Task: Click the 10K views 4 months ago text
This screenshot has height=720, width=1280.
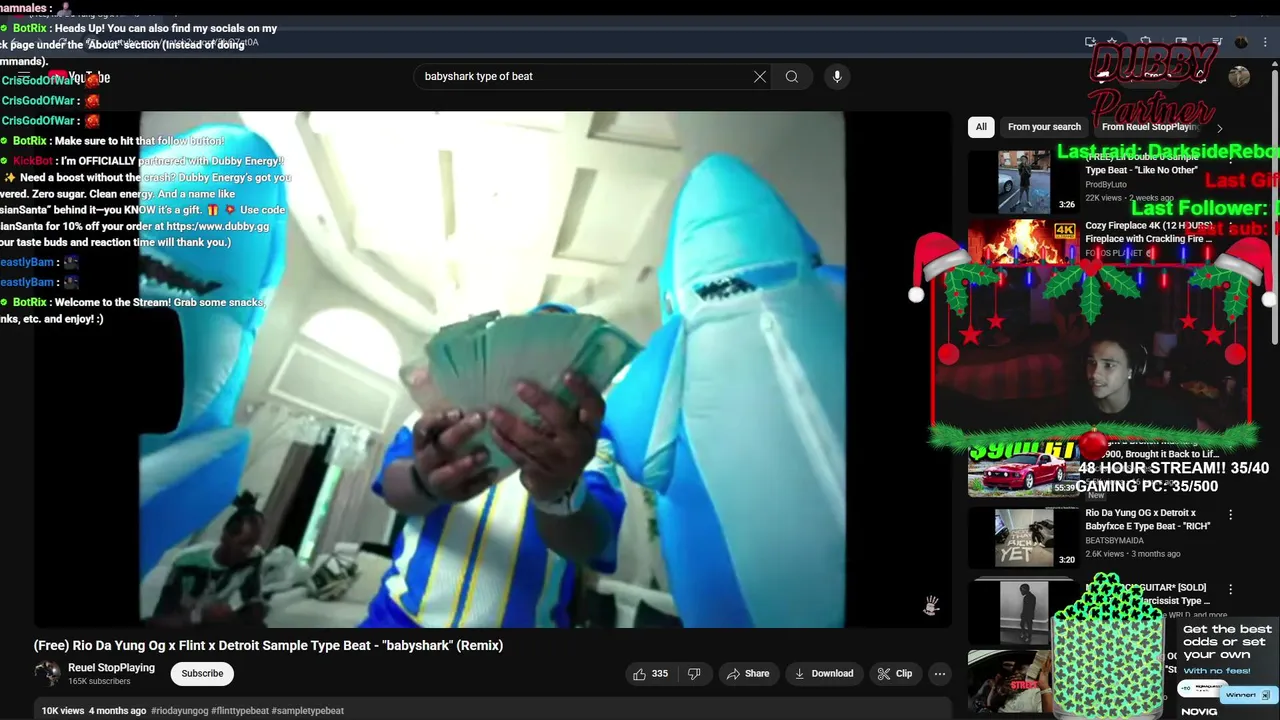Action: tap(94, 711)
